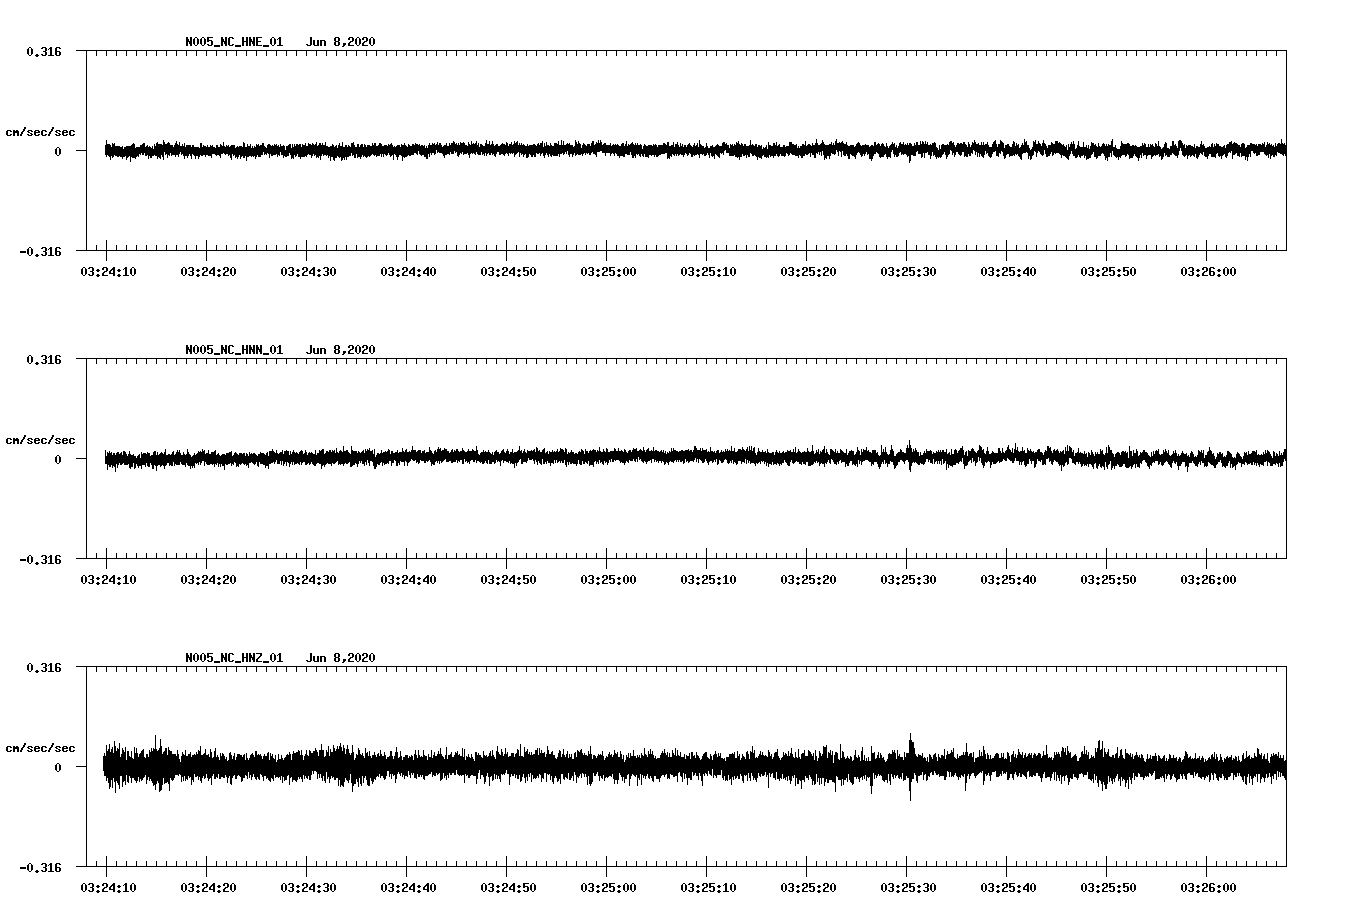The height and width of the screenshot is (924, 1358).
Task: Click the cm/sec/sec unit label of HNZ plot
Action: click(x=40, y=748)
